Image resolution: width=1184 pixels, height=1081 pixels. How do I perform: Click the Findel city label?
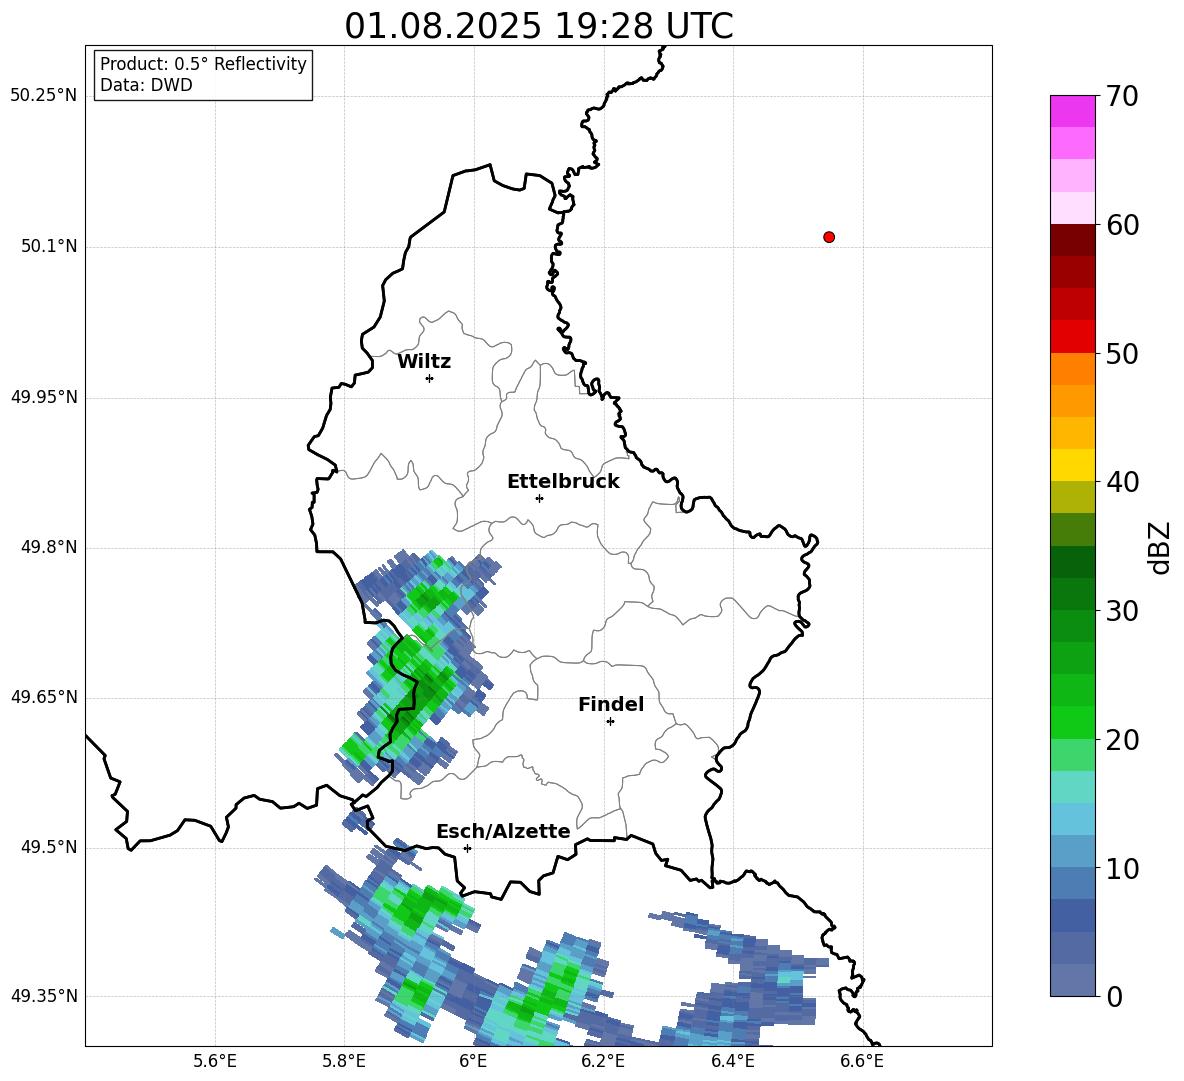(611, 704)
